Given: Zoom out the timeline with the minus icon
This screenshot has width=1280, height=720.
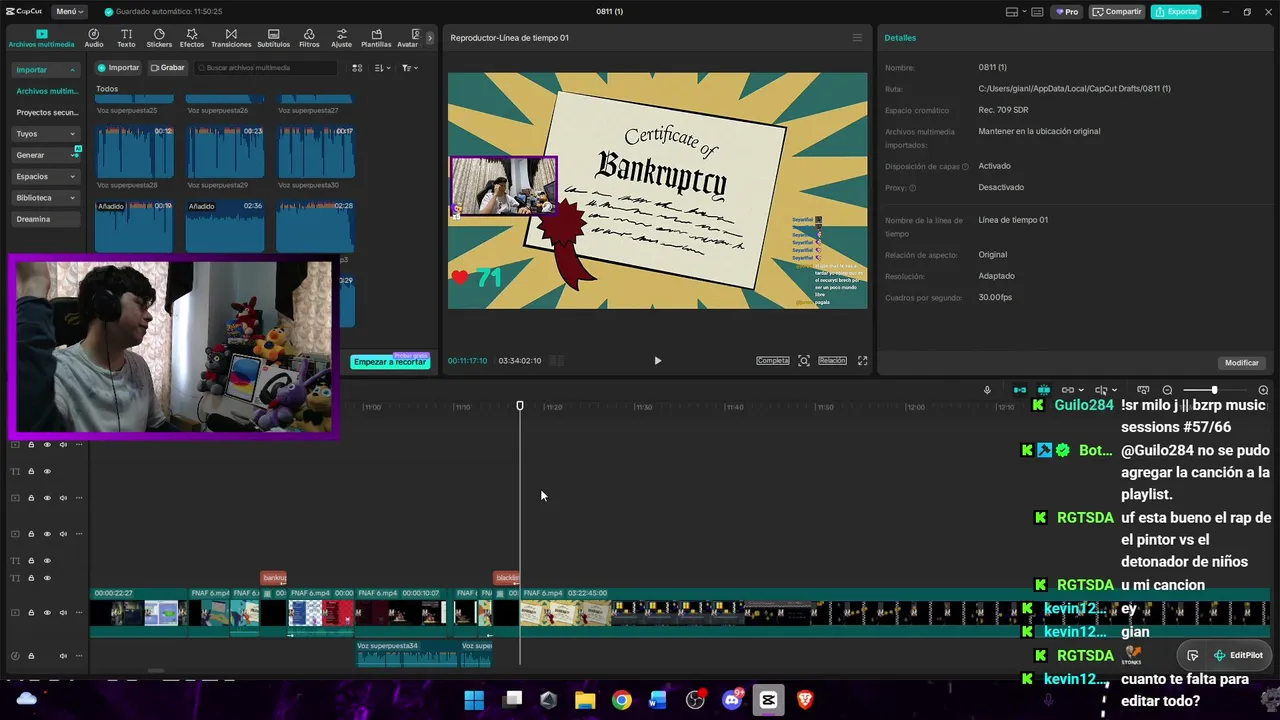Looking at the screenshot, I should pos(1167,390).
